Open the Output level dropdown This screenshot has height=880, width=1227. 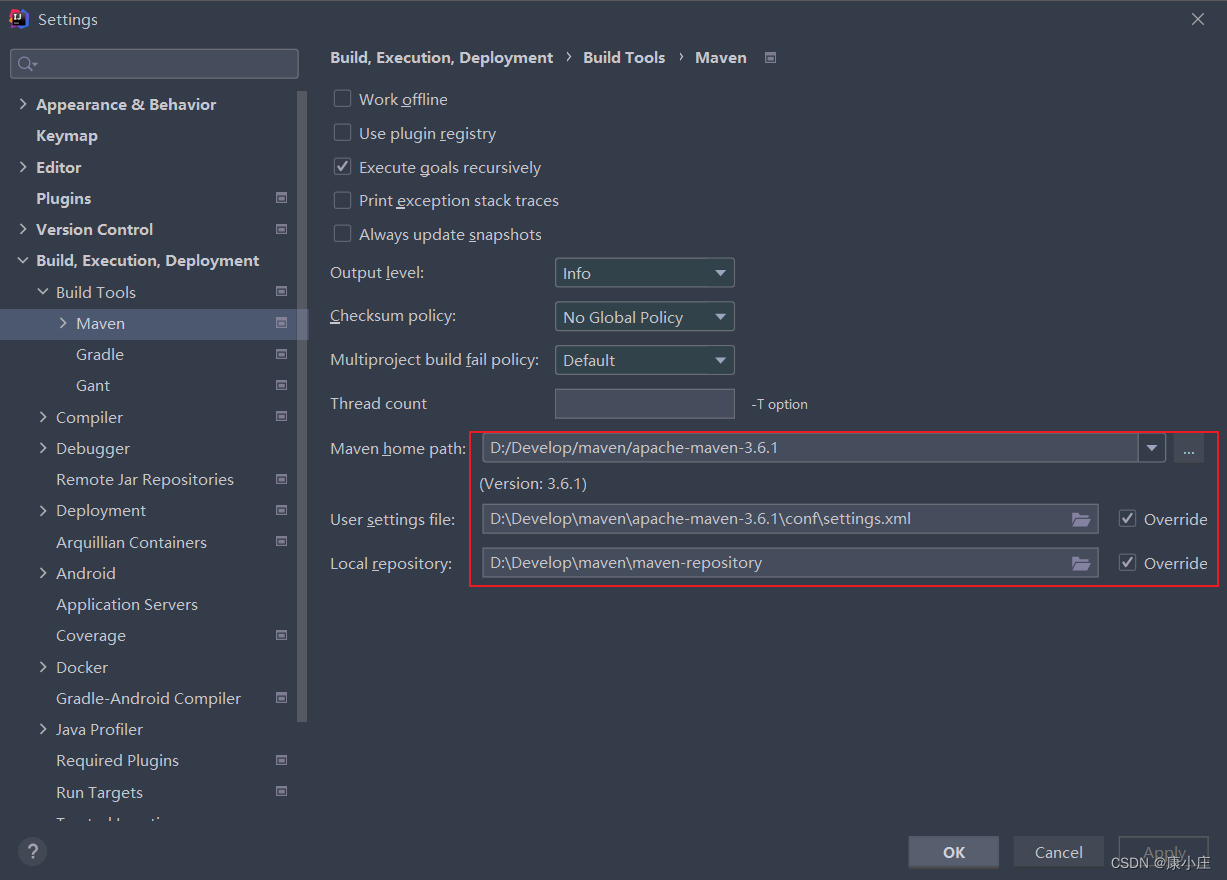pyautogui.click(x=645, y=273)
